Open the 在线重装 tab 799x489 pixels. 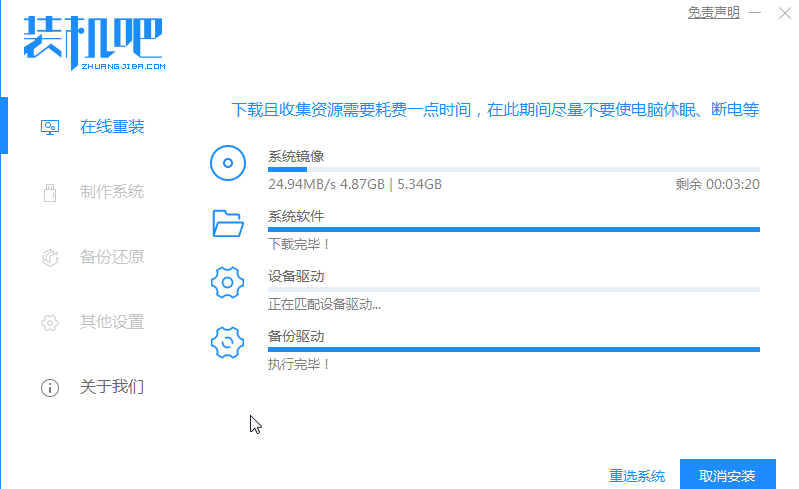click(112, 128)
